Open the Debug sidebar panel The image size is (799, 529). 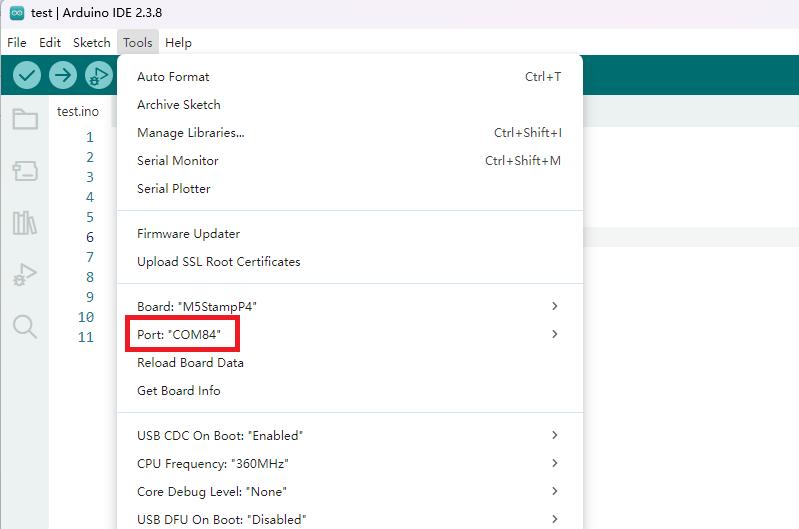pos(25,275)
